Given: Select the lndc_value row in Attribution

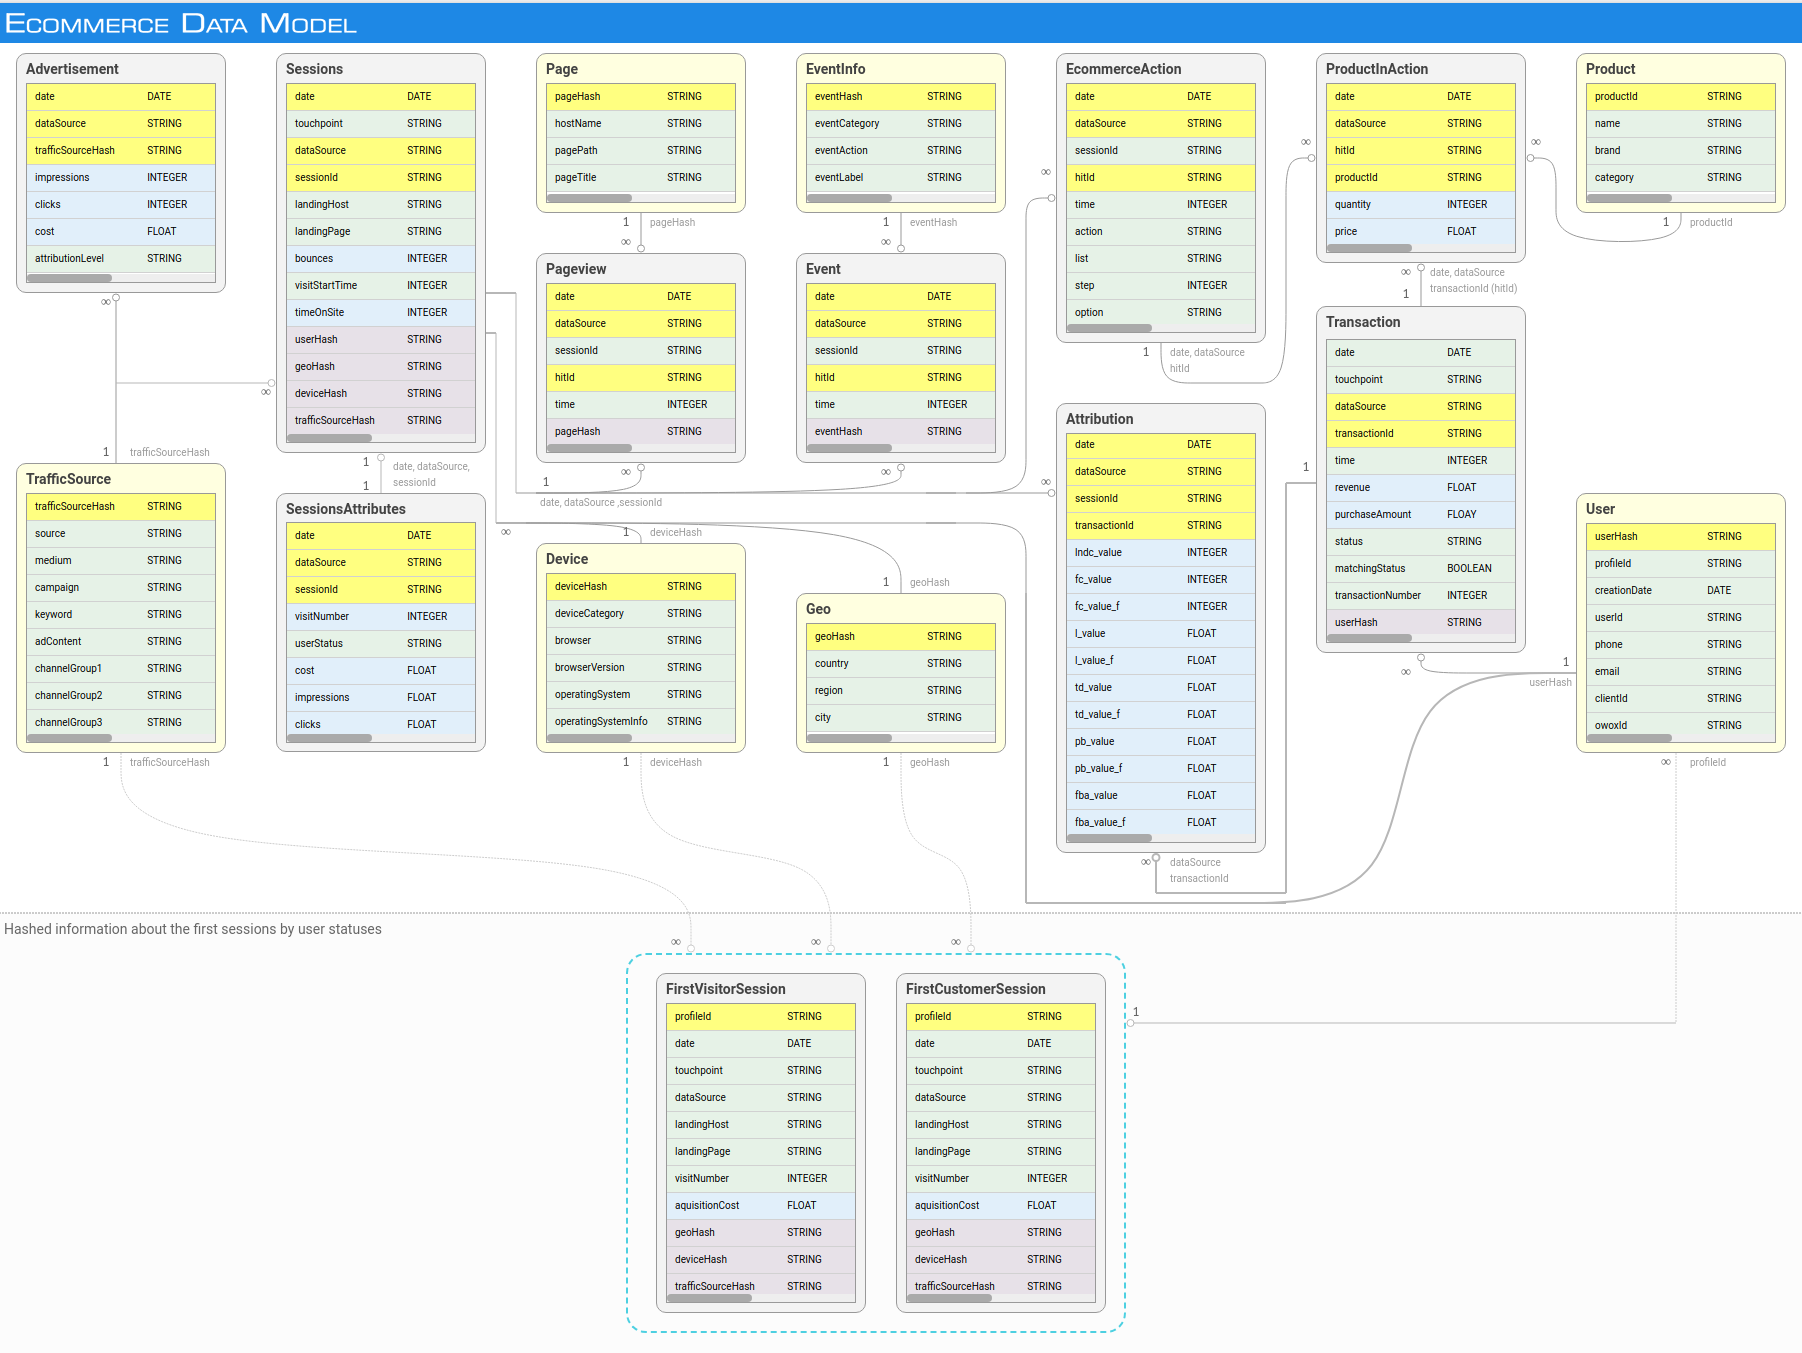Looking at the screenshot, I should click(1160, 553).
